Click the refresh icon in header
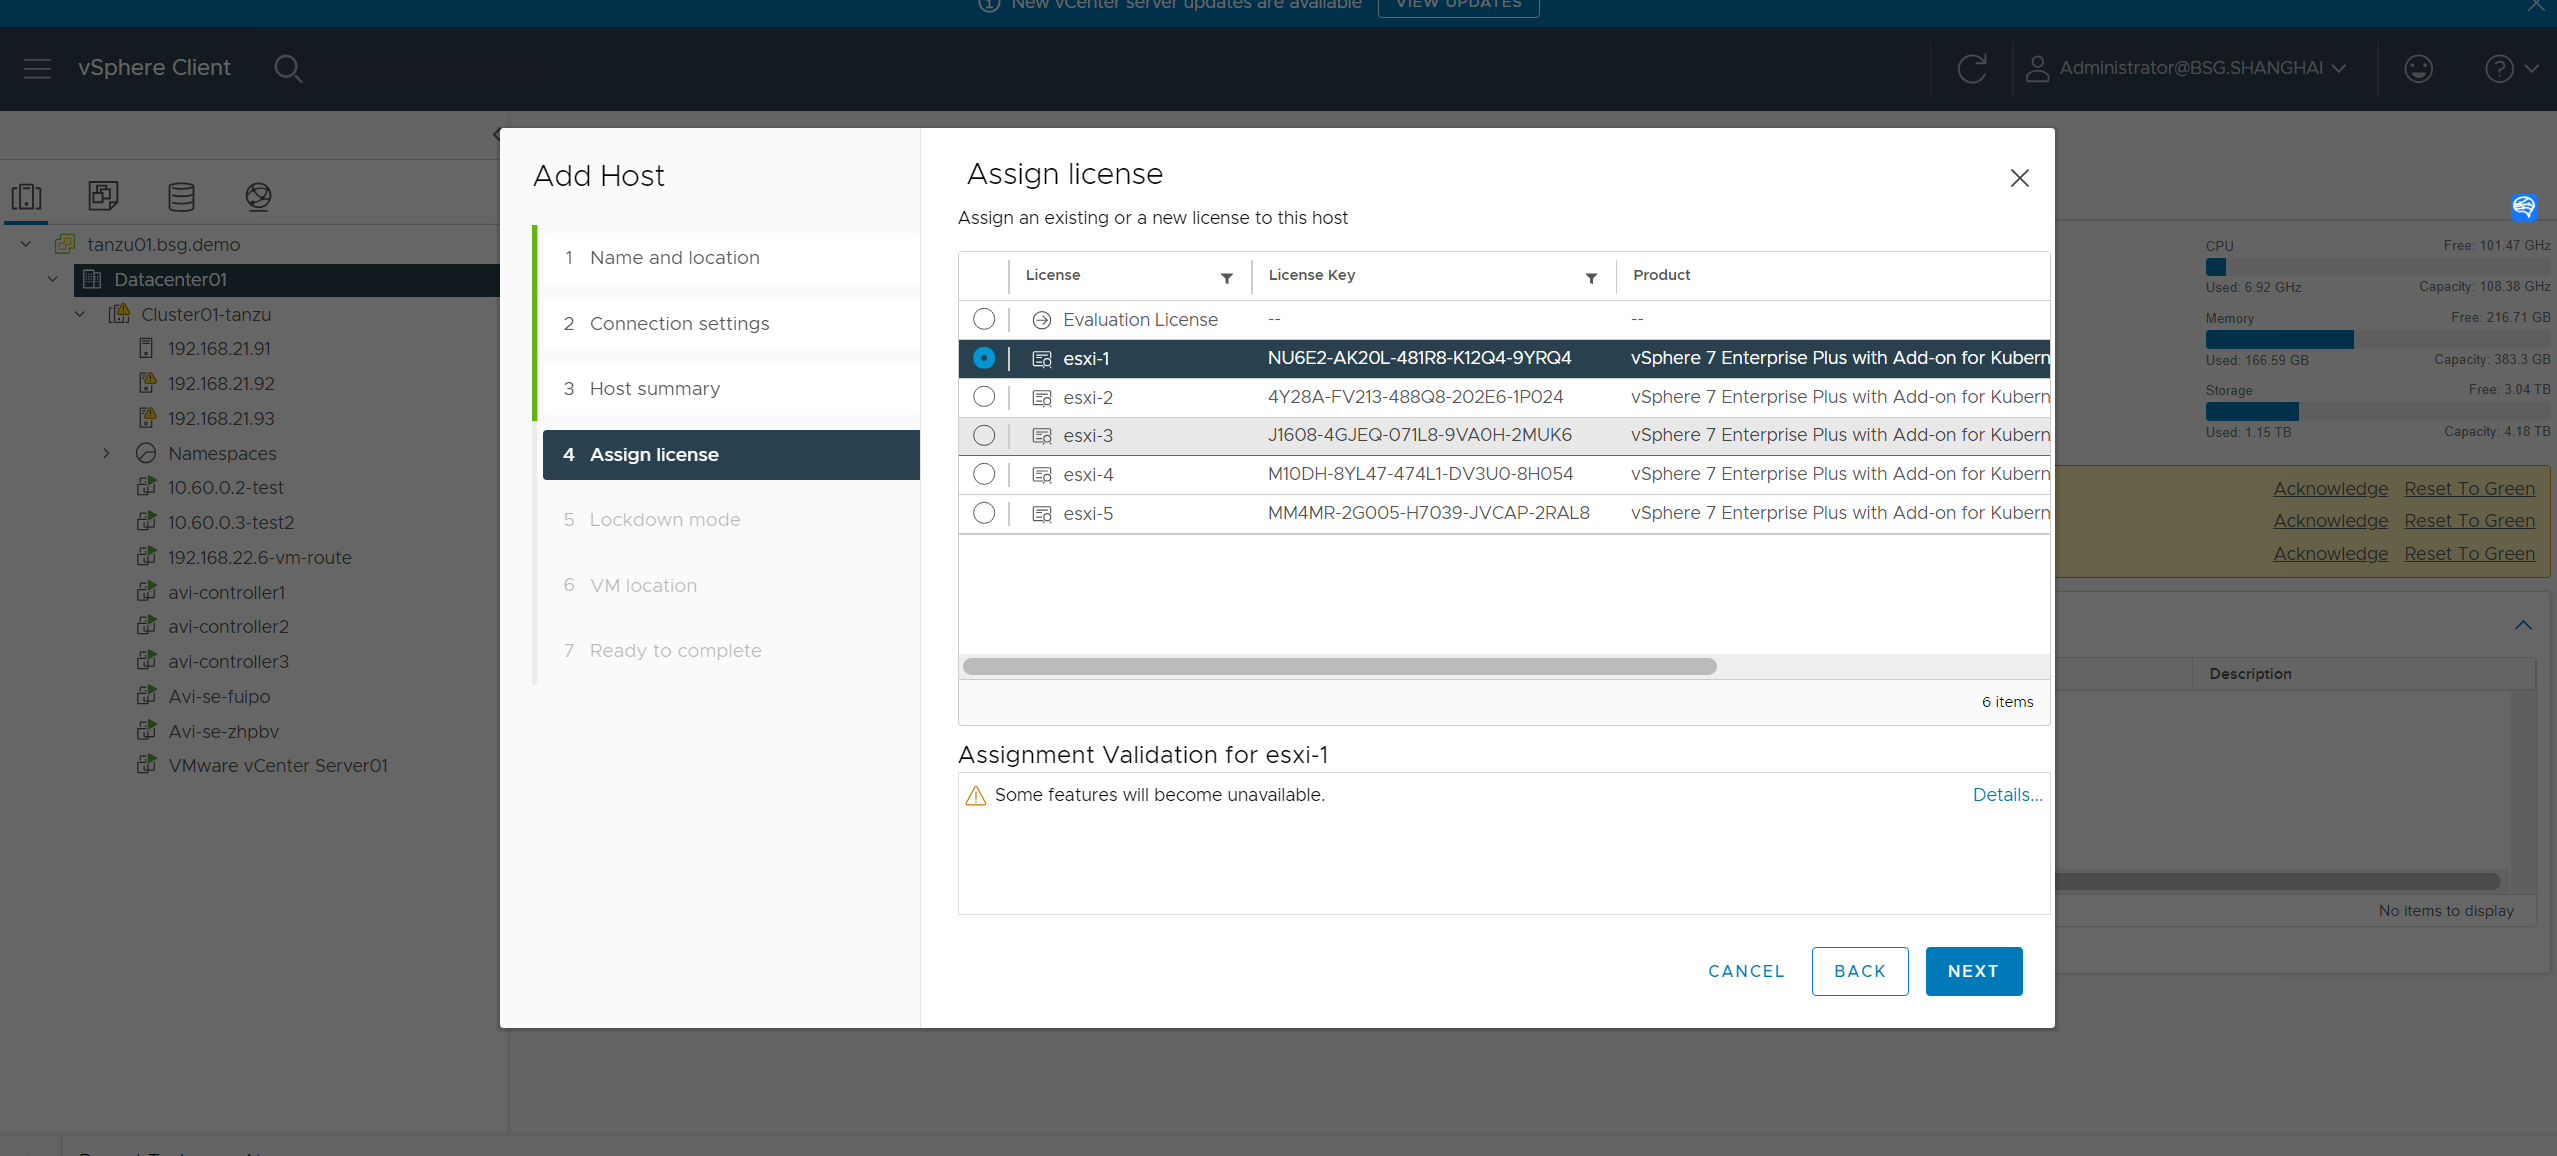This screenshot has height=1156, width=2557. point(1971,68)
